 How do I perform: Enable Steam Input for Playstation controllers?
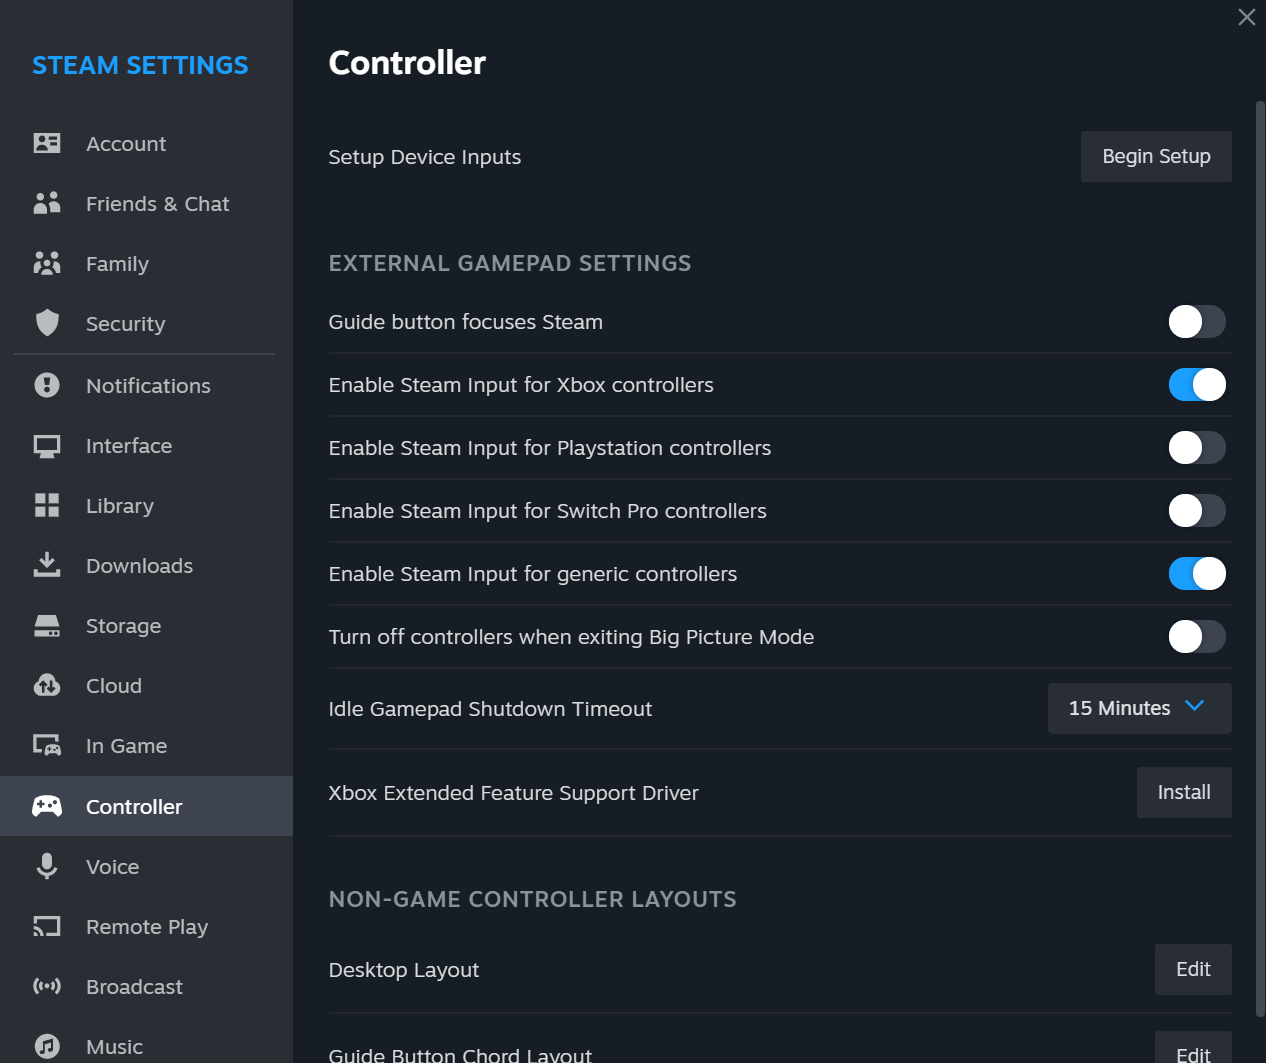tap(1197, 448)
